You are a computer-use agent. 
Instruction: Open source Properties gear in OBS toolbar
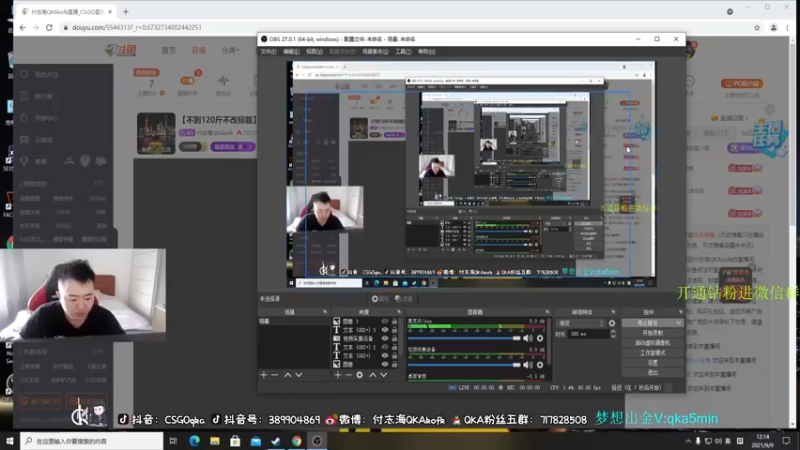(375, 299)
